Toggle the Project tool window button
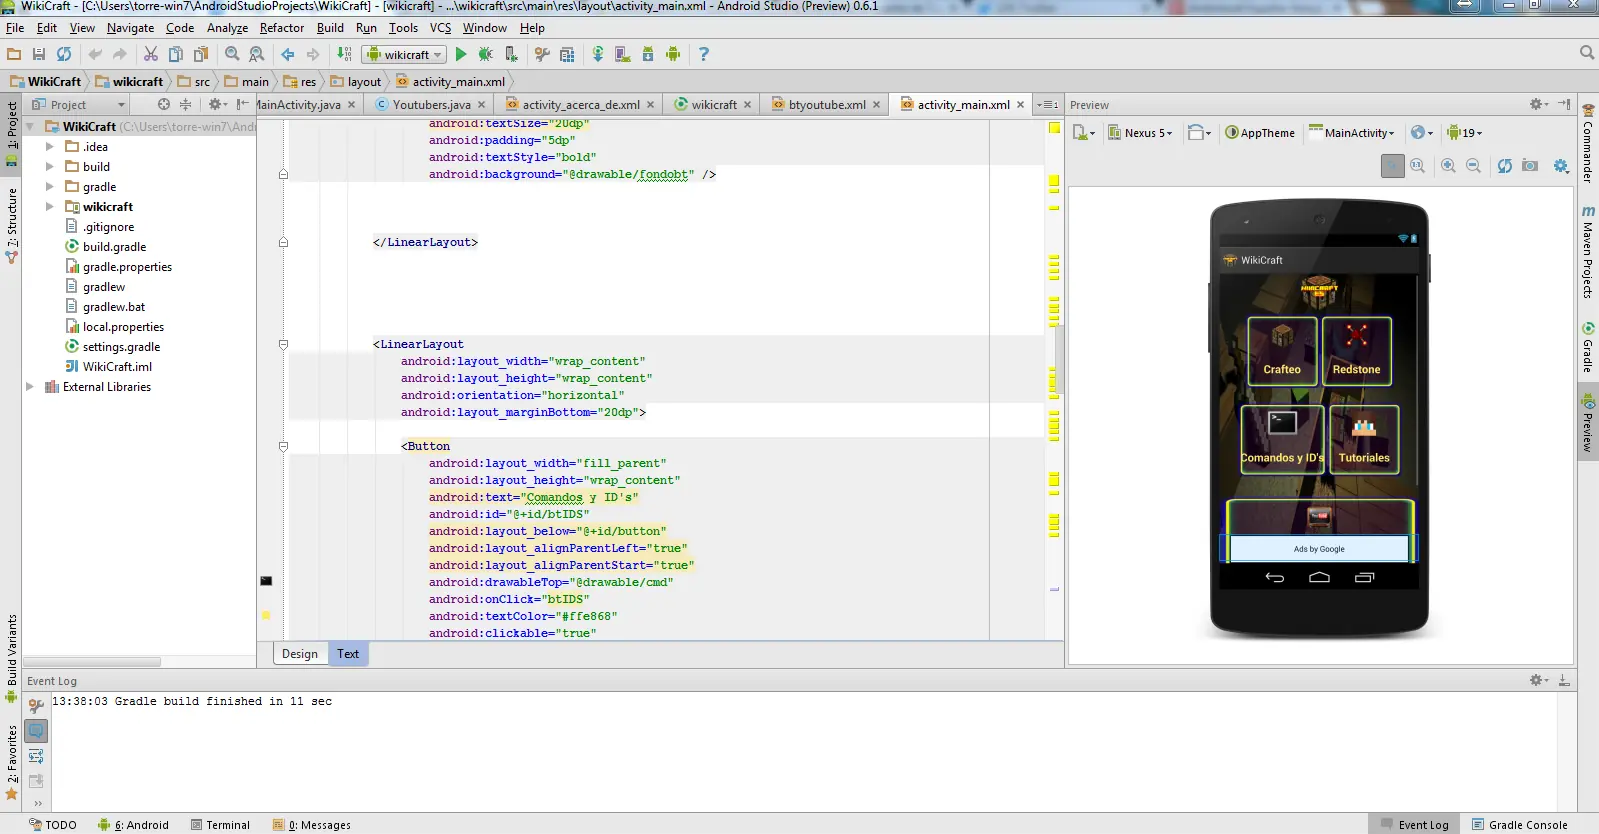The height and width of the screenshot is (834, 1599). tap(11, 134)
